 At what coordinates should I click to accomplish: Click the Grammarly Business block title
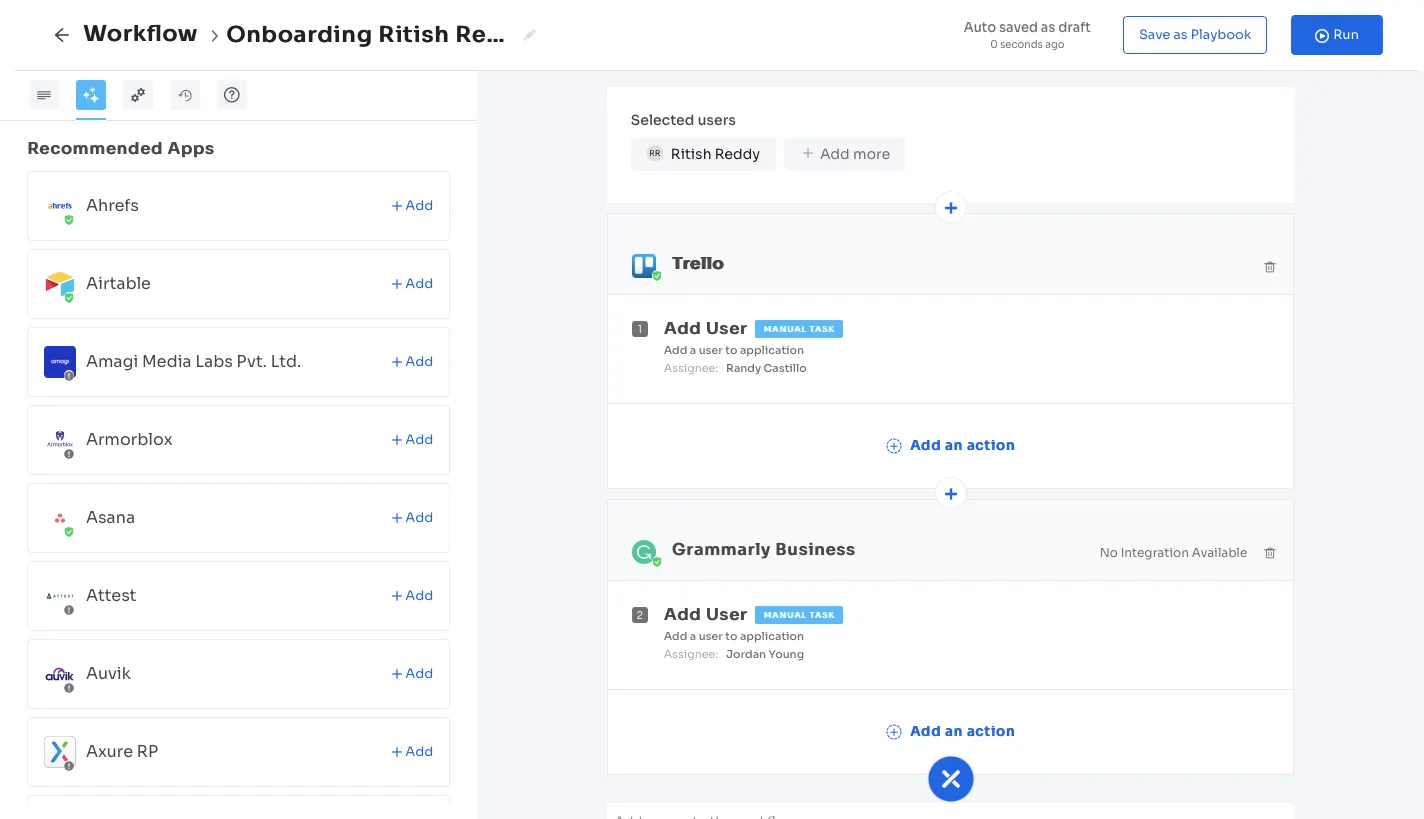pyautogui.click(x=763, y=550)
